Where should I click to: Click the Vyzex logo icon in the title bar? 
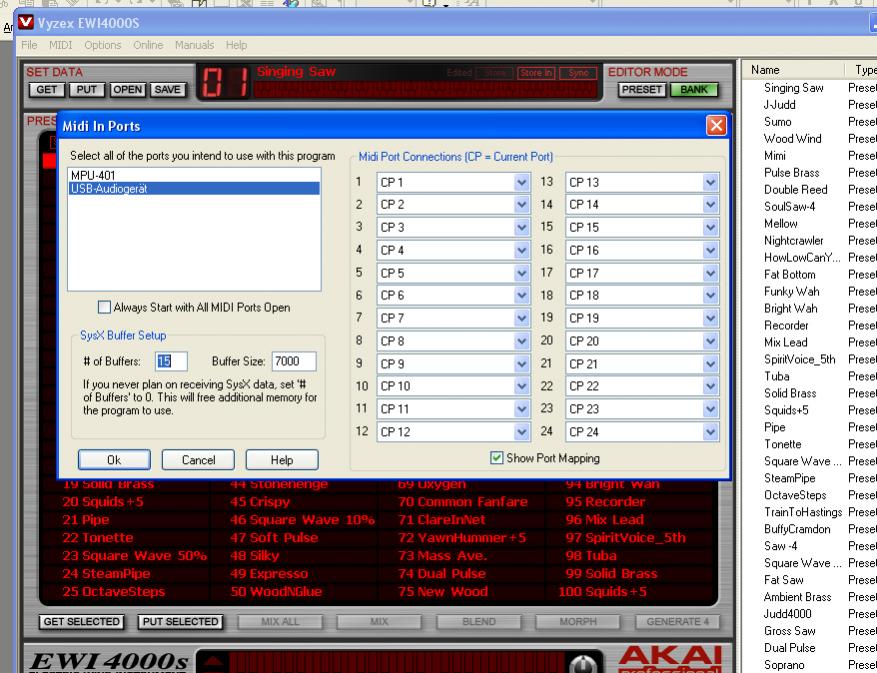(26, 22)
